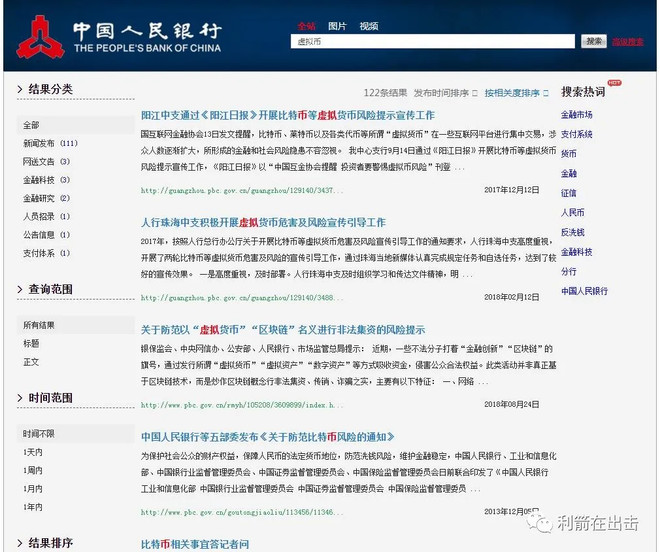This screenshot has height=552, width=660.
Task: Click hot search term 货币
Action: tap(569, 154)
